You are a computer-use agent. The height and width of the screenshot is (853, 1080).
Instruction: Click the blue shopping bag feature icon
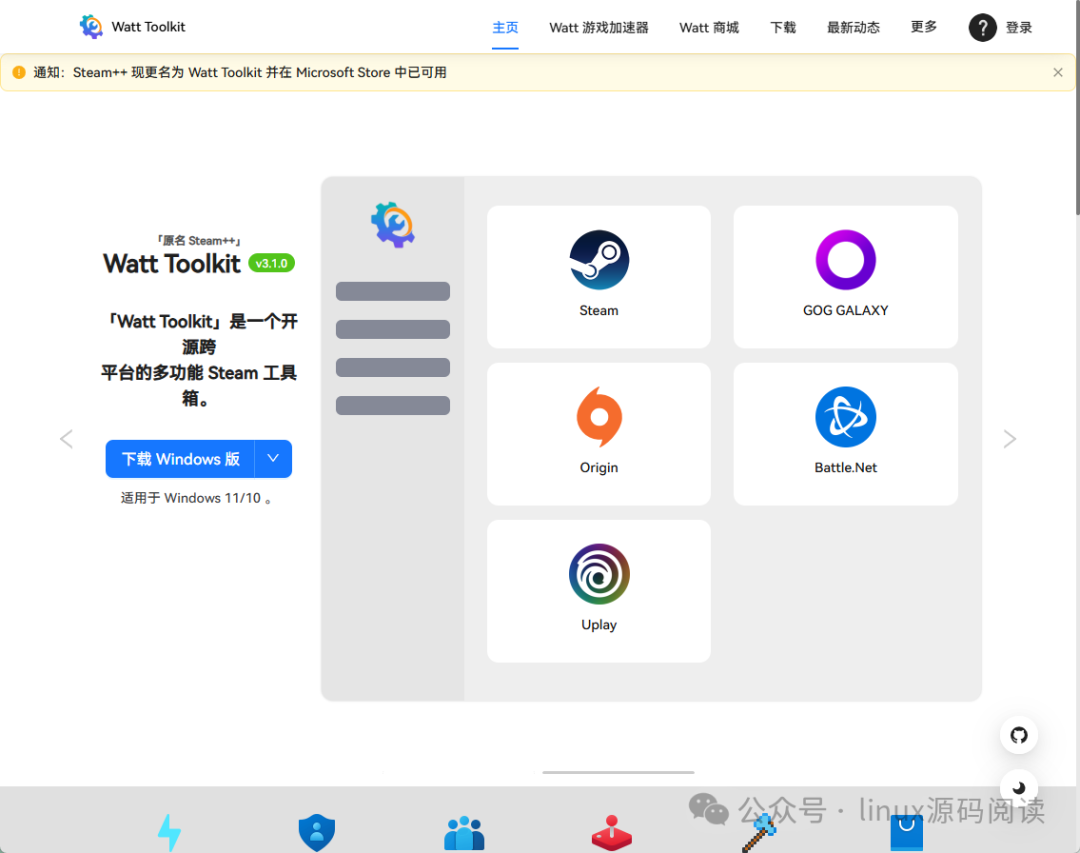[x=906, y=832]
